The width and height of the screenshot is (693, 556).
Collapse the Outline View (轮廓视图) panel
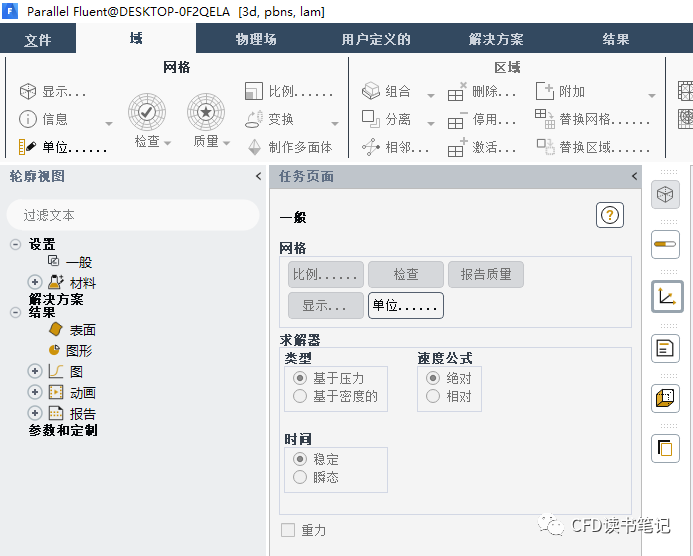259,176
